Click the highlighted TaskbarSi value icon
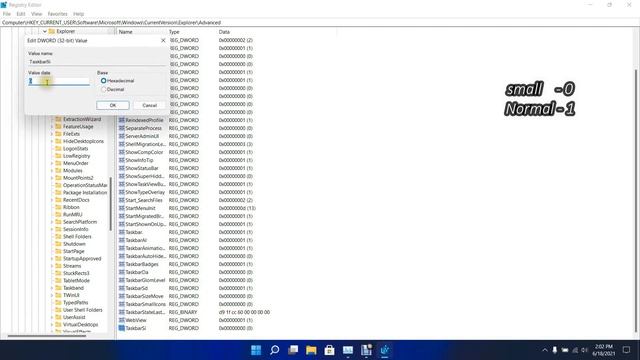 121,328
